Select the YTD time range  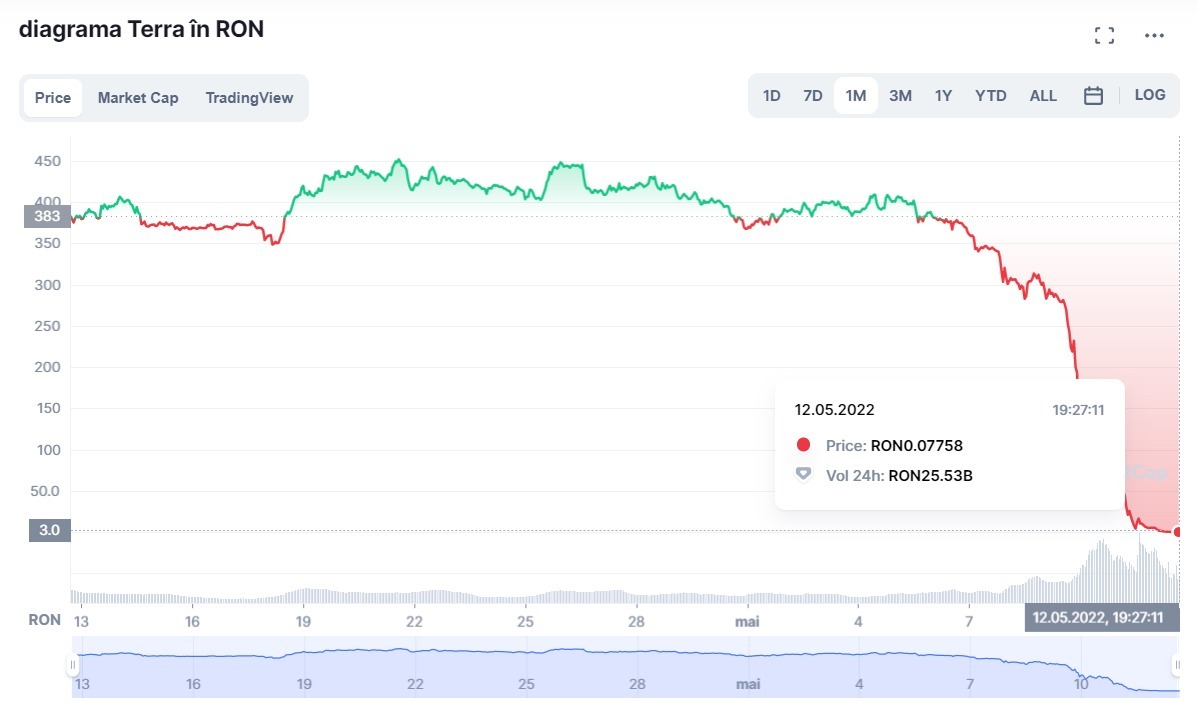click(x=991, y=95)
